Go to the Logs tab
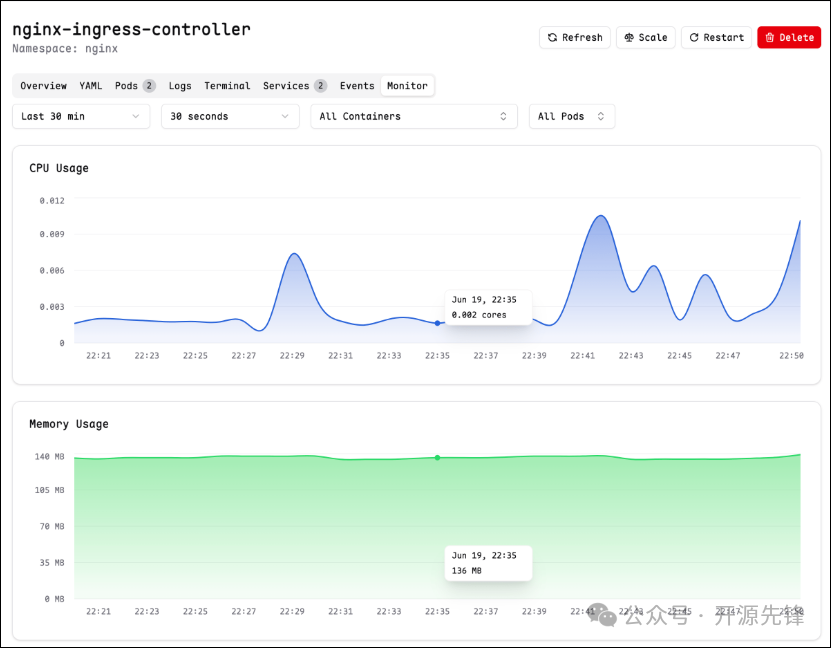The image size is (831, 648). (x=180, y=86)
